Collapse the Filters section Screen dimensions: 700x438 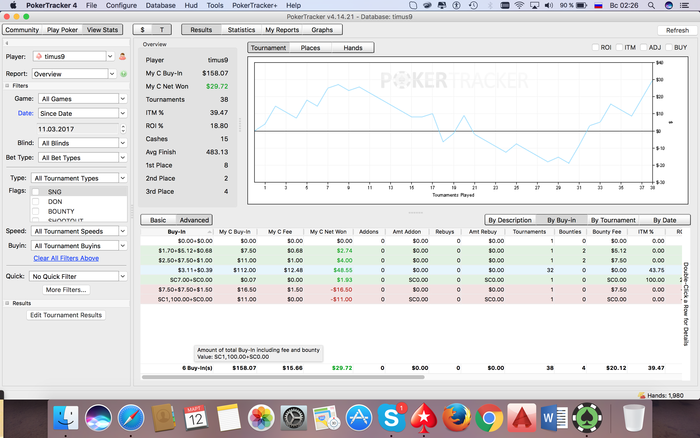tap(7, 85)
